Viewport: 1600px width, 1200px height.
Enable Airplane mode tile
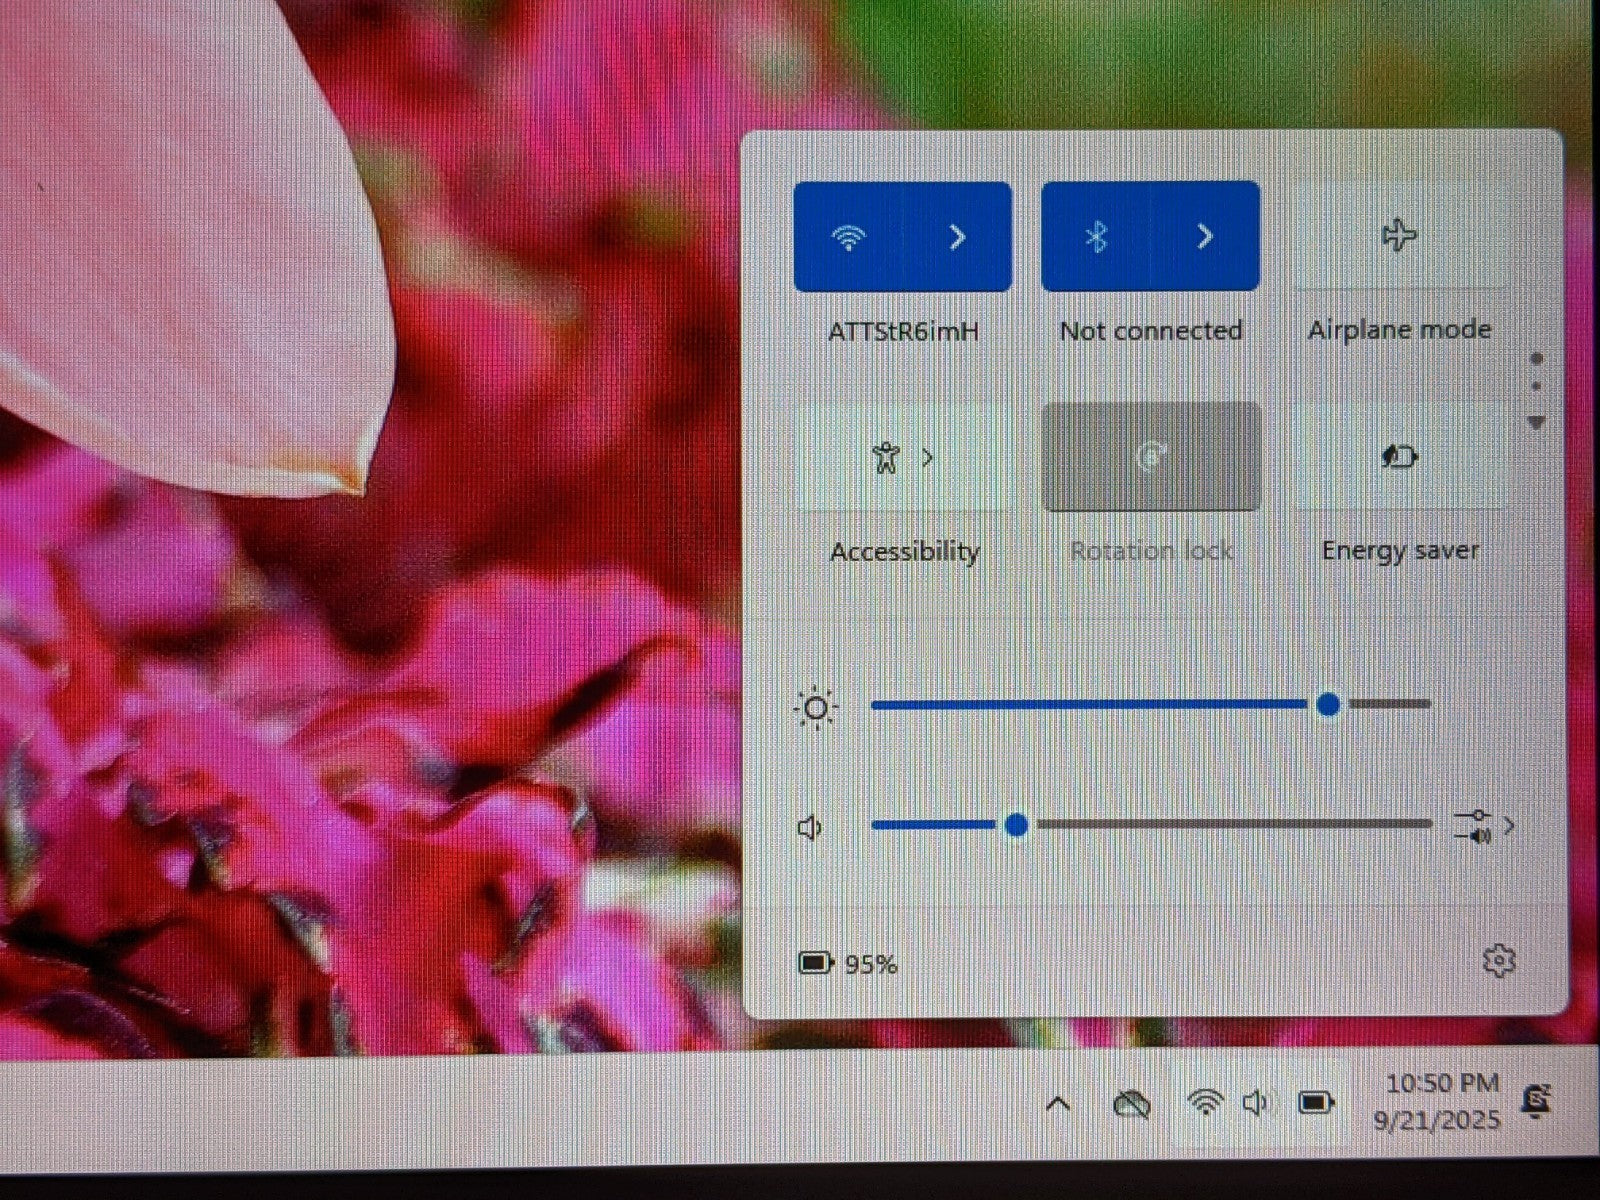(1398, 237)
